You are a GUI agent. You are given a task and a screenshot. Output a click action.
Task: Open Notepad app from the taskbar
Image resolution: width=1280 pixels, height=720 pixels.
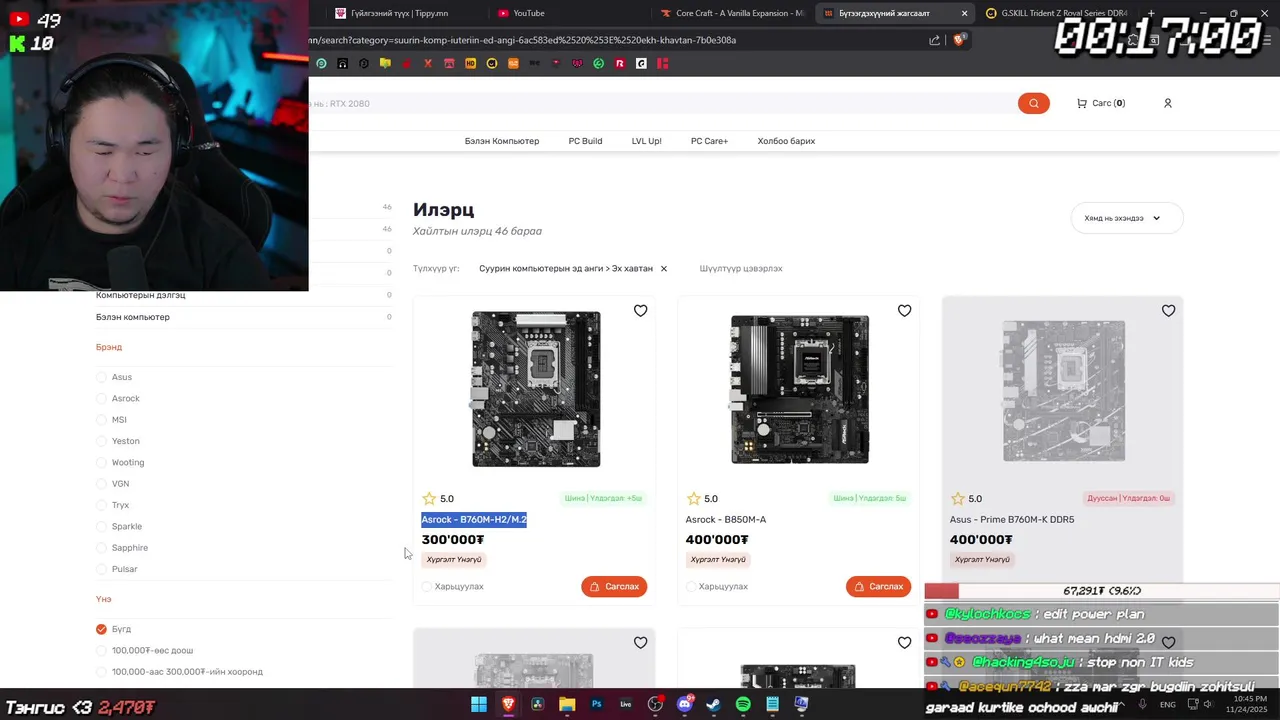[x=772, y=704]
